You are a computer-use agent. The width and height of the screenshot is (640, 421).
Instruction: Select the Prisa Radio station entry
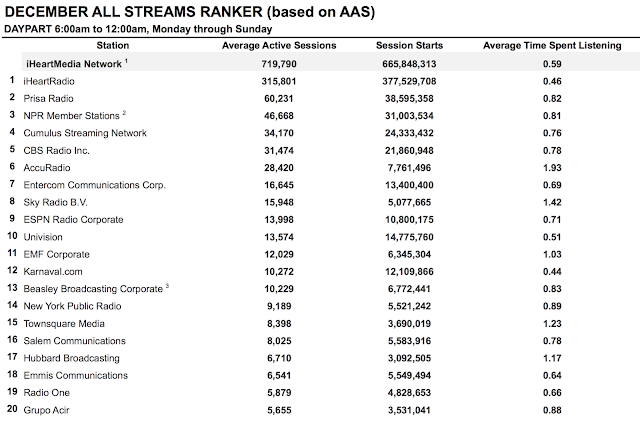coord(48,98)
